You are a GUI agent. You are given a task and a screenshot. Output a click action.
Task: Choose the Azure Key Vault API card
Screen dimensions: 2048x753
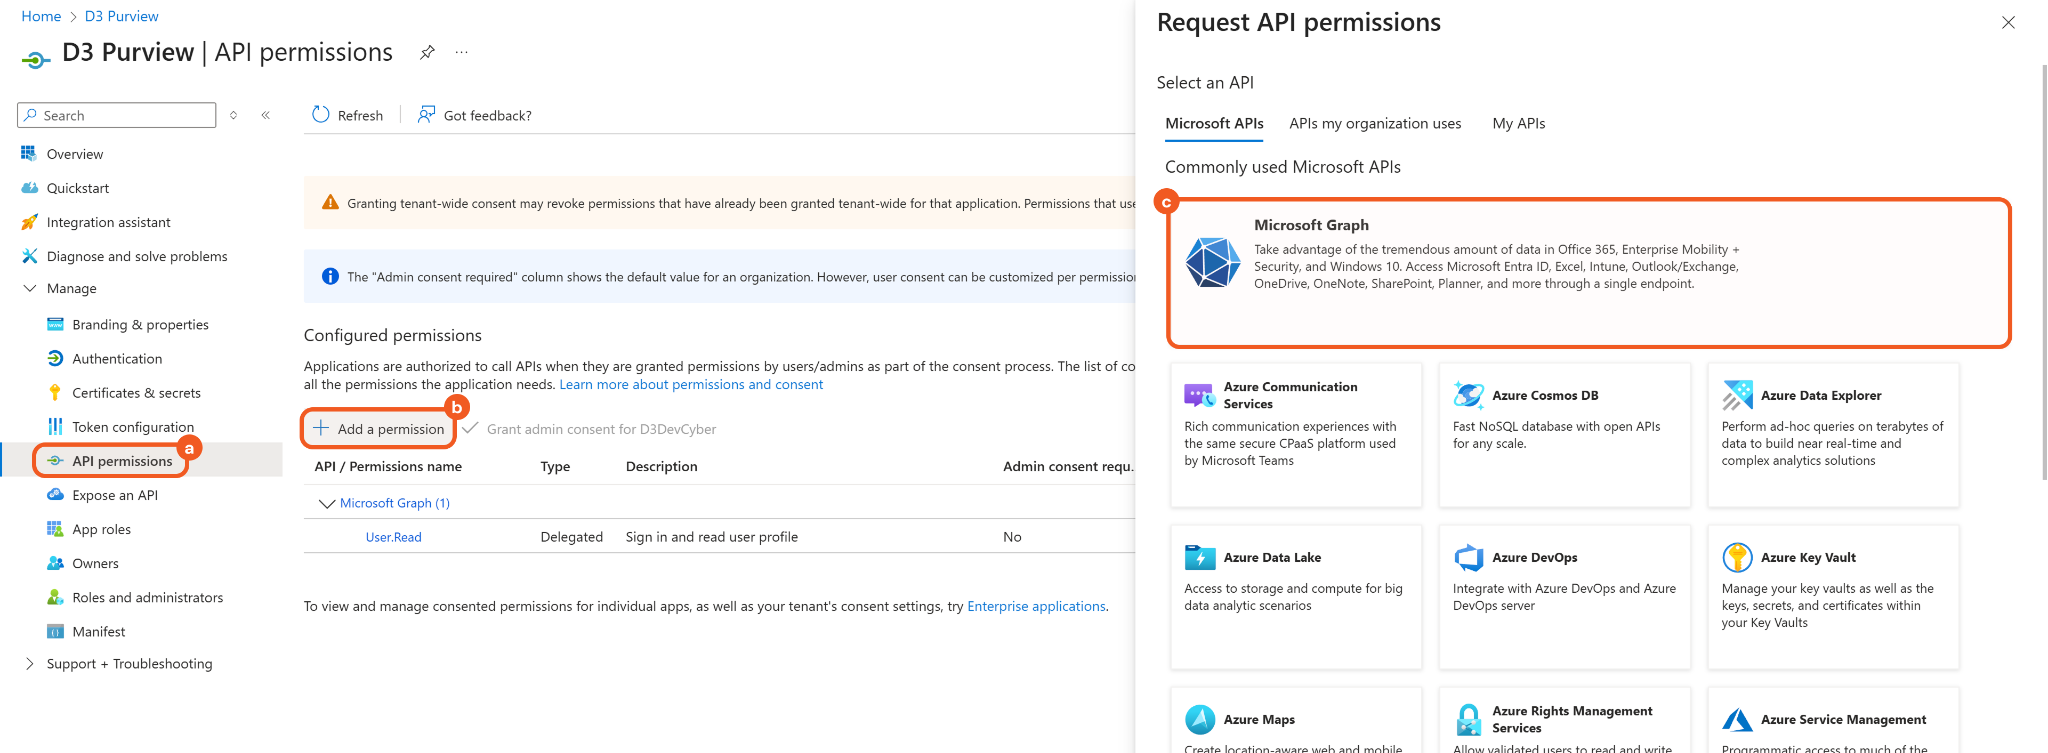pyautogui.click(x=1832, y=596)
